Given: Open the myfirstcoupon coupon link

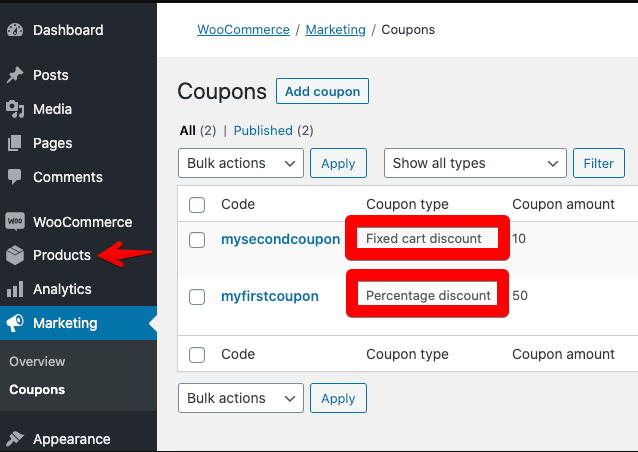Looking at the screenshot, I should pos(270,296).
